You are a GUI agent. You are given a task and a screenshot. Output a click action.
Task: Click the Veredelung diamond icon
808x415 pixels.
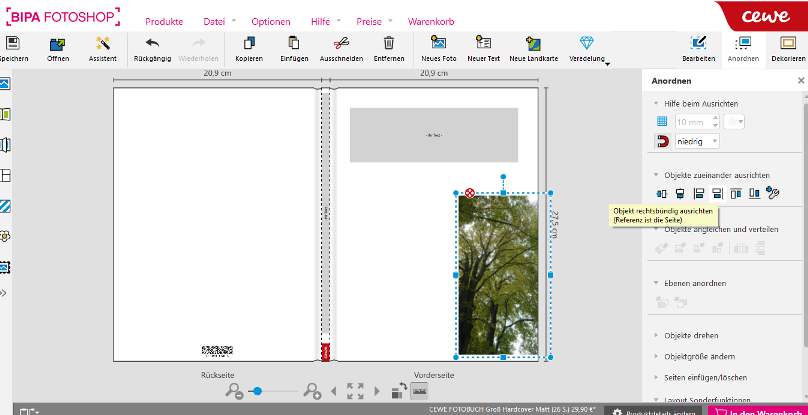pyautogui.click(x=586, y=43)
